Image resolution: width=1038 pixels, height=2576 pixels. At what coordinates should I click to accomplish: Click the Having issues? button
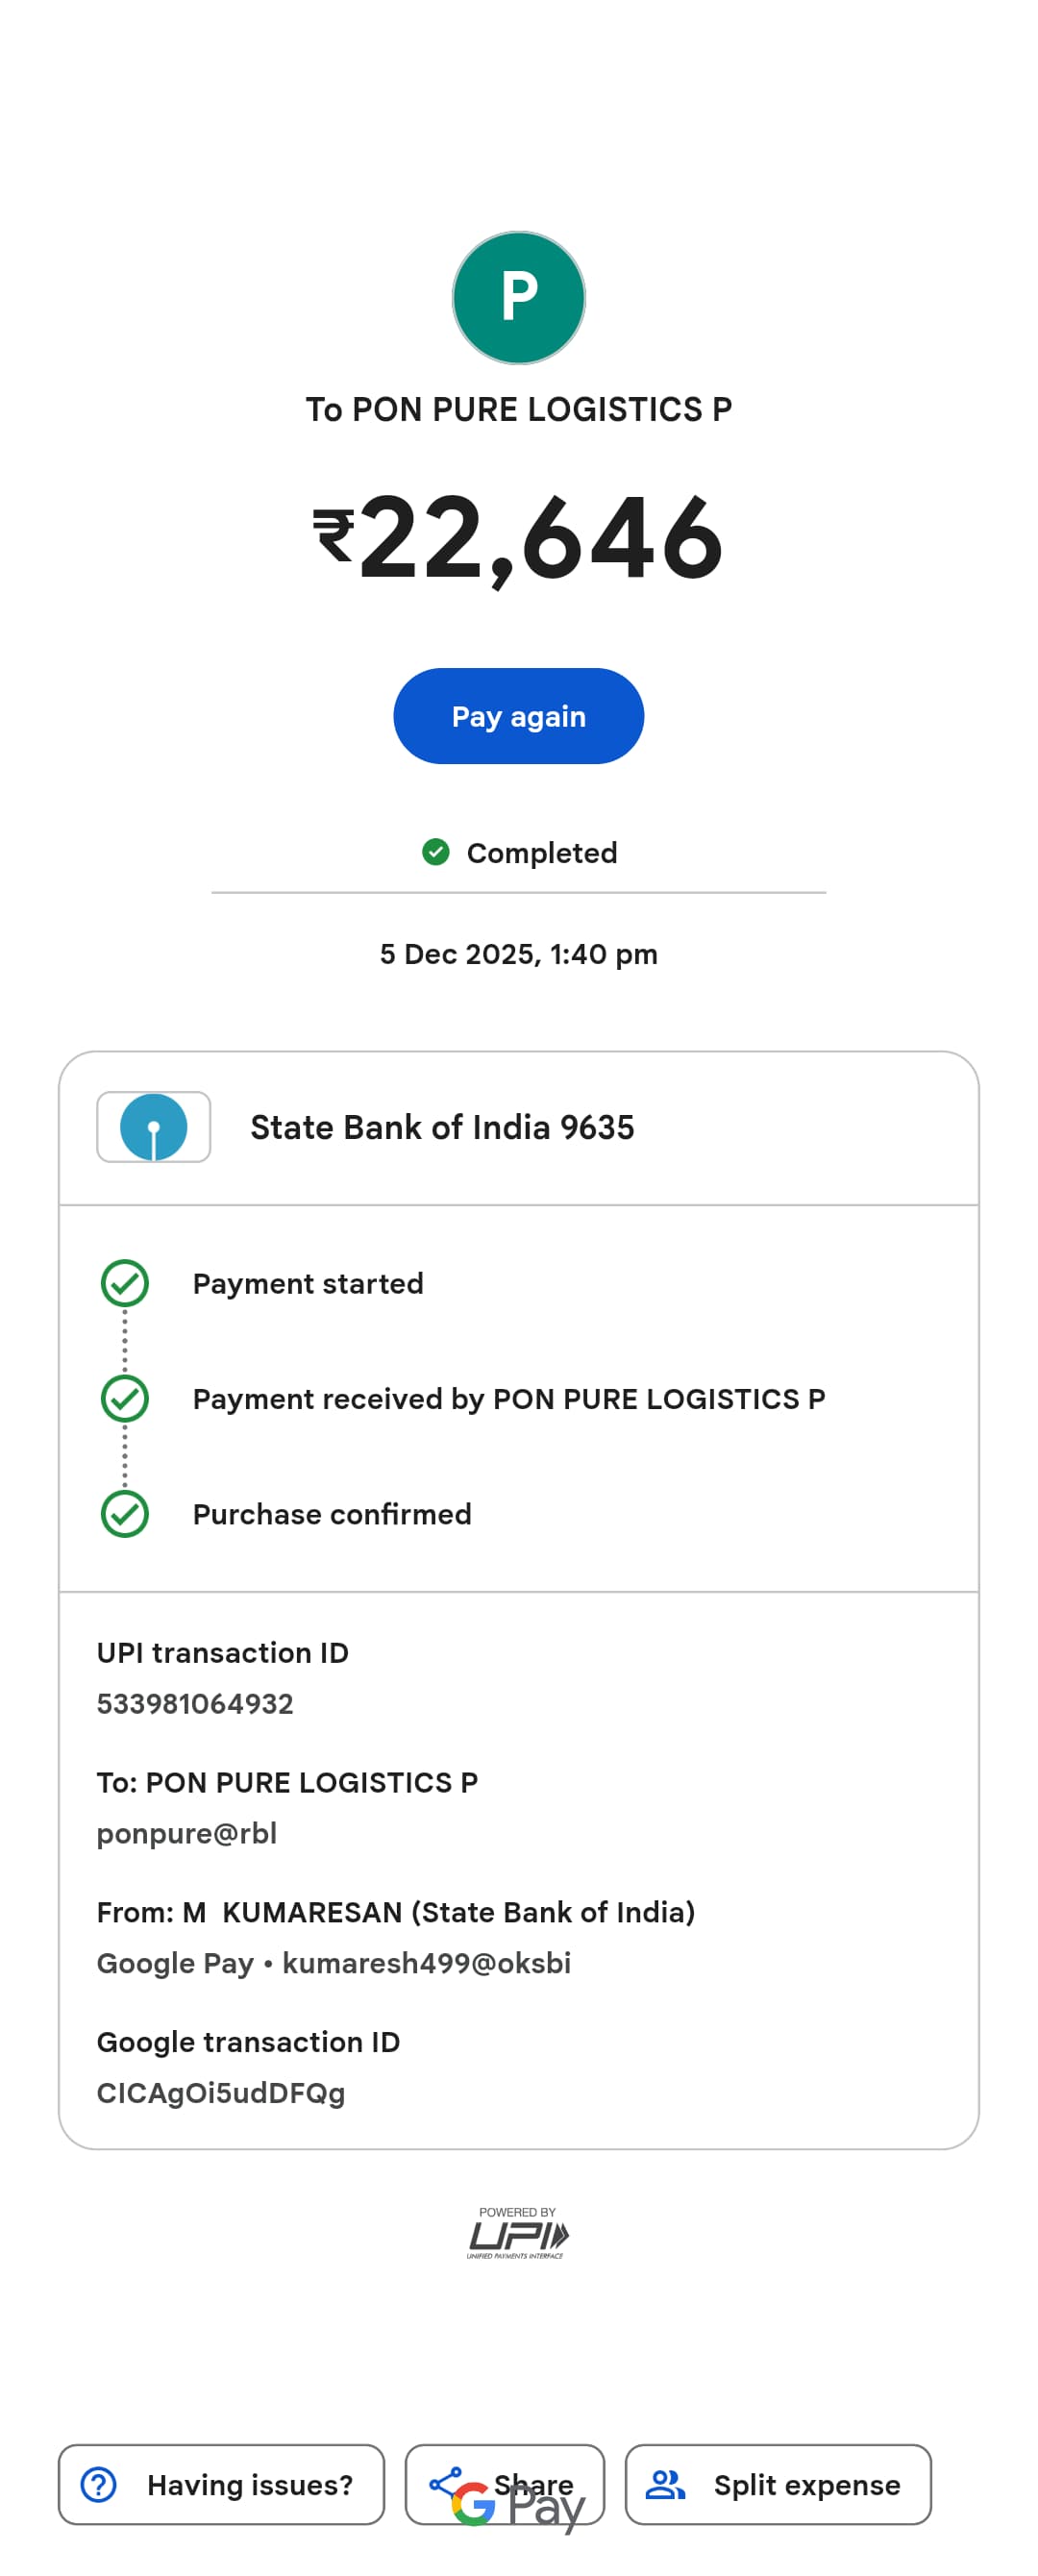point(221,2484)
